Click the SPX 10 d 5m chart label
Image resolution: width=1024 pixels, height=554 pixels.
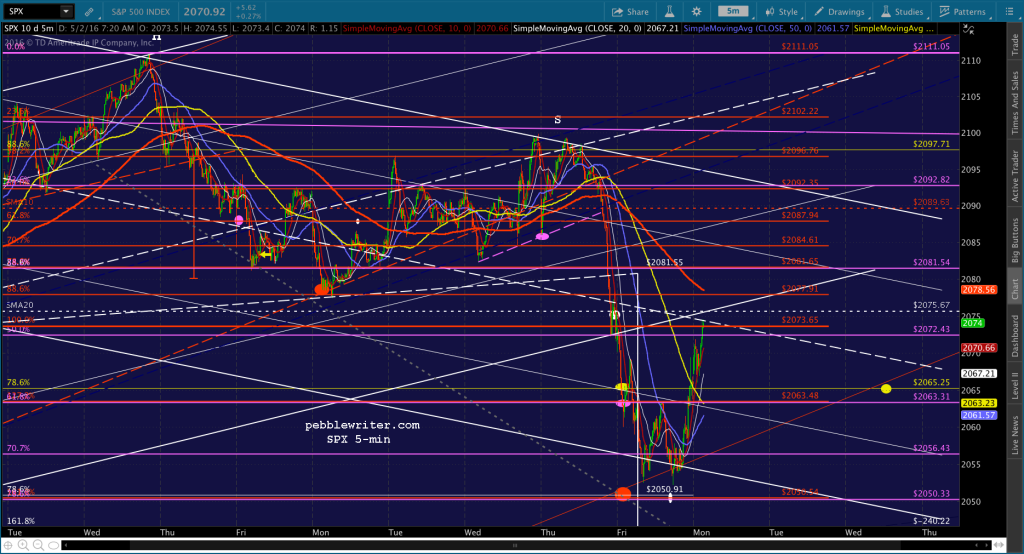pos(29,29)
